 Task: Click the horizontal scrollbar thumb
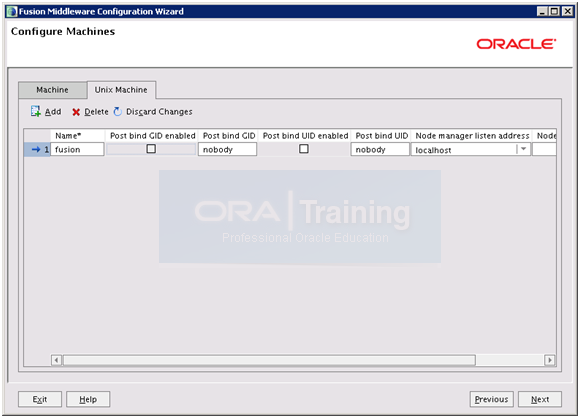pyautogui.click(x=269, y=360)
